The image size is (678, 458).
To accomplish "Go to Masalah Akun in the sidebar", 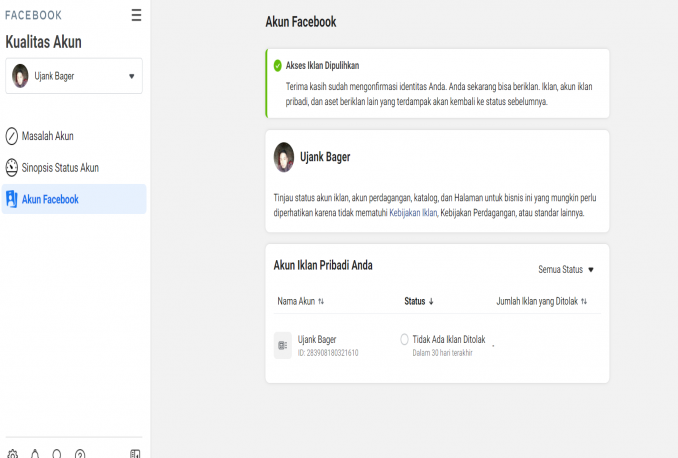I will click(48, 136).
